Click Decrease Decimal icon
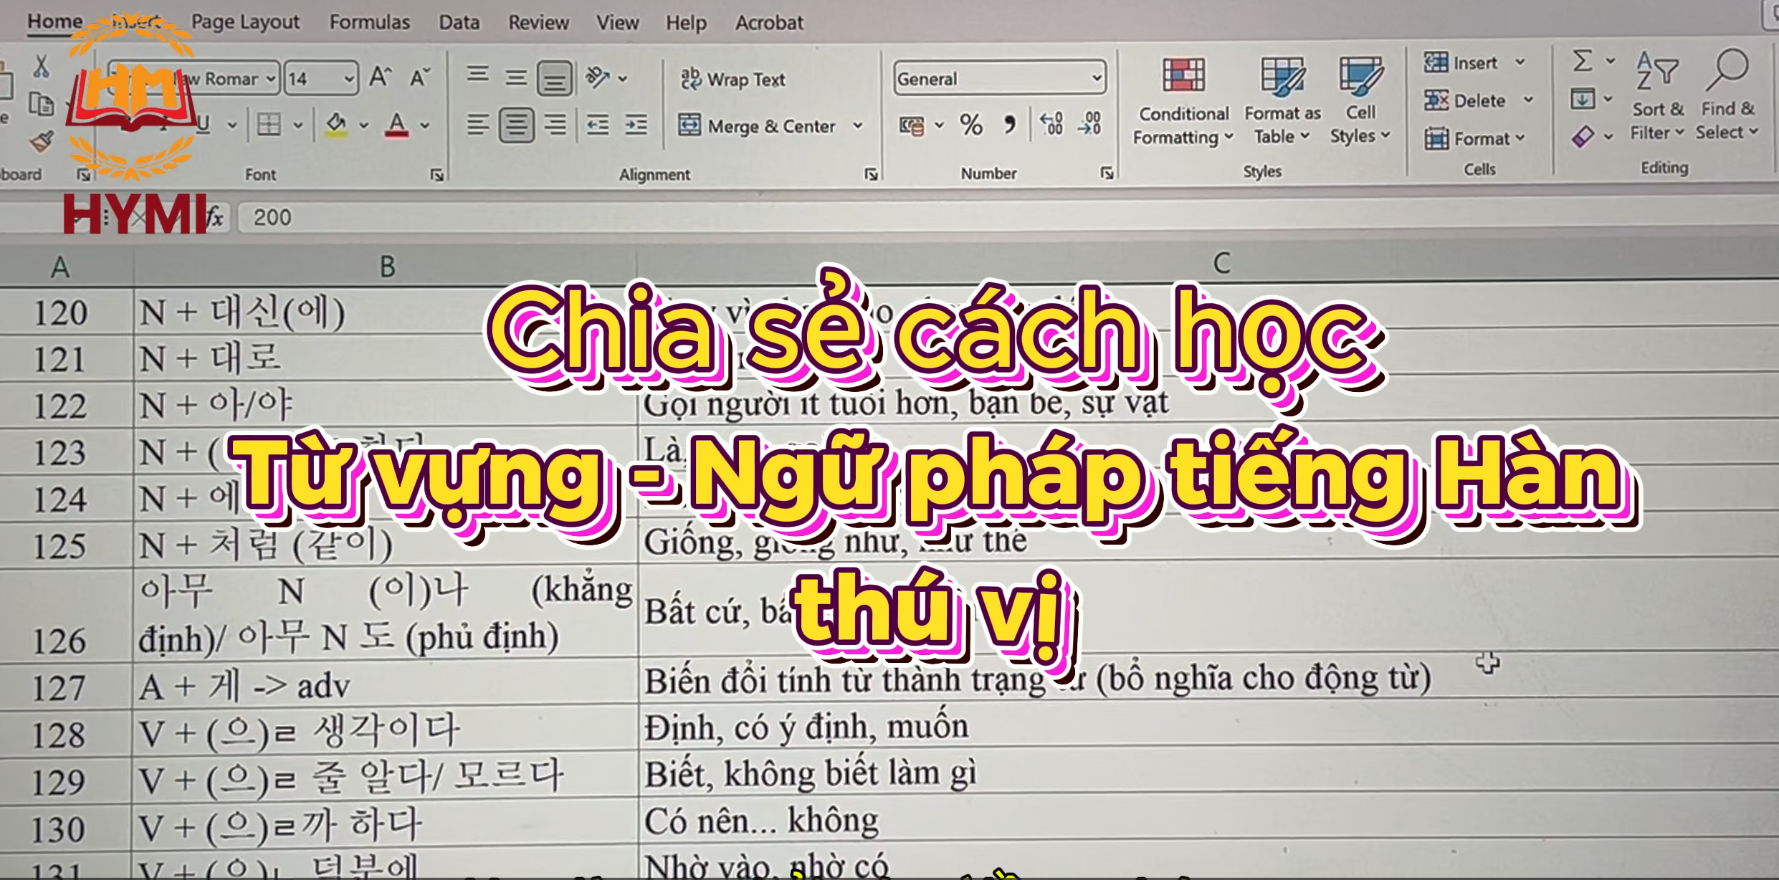 [x=1090, y=124]
